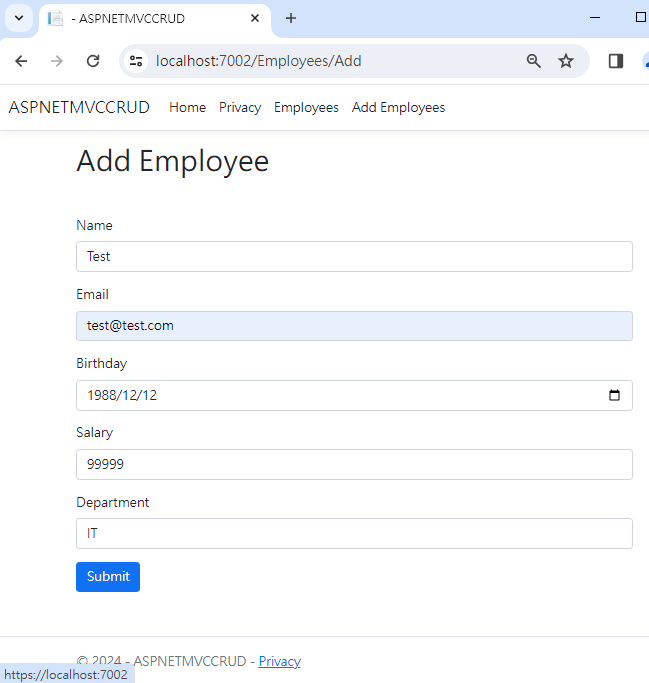Image resolution: width=649 pixels, height=683 pixels.
Task: Open Add Employees nav link
Action: coord(398,107)
